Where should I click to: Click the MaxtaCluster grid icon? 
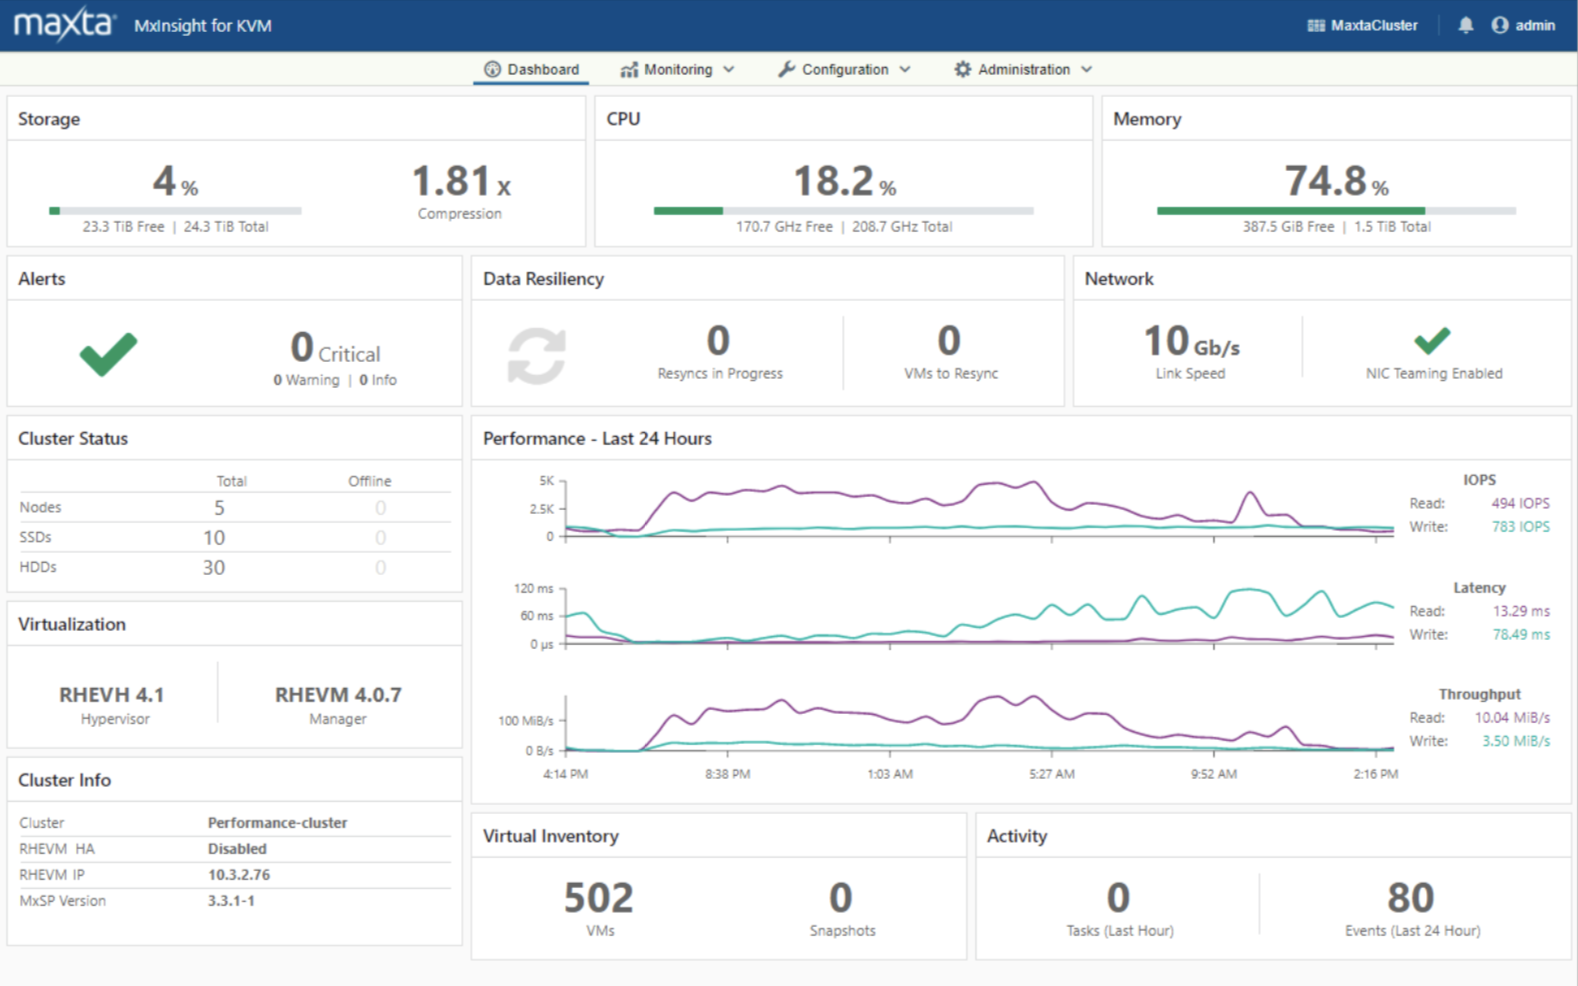coord(1315,26)
